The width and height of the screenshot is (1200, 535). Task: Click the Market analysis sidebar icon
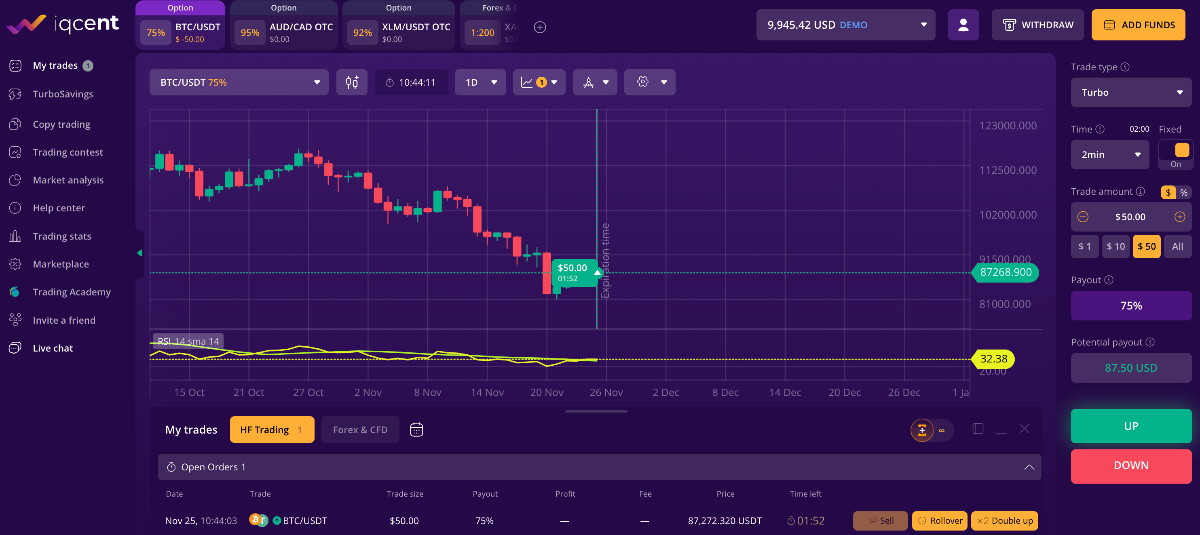(x=15, y=181)
